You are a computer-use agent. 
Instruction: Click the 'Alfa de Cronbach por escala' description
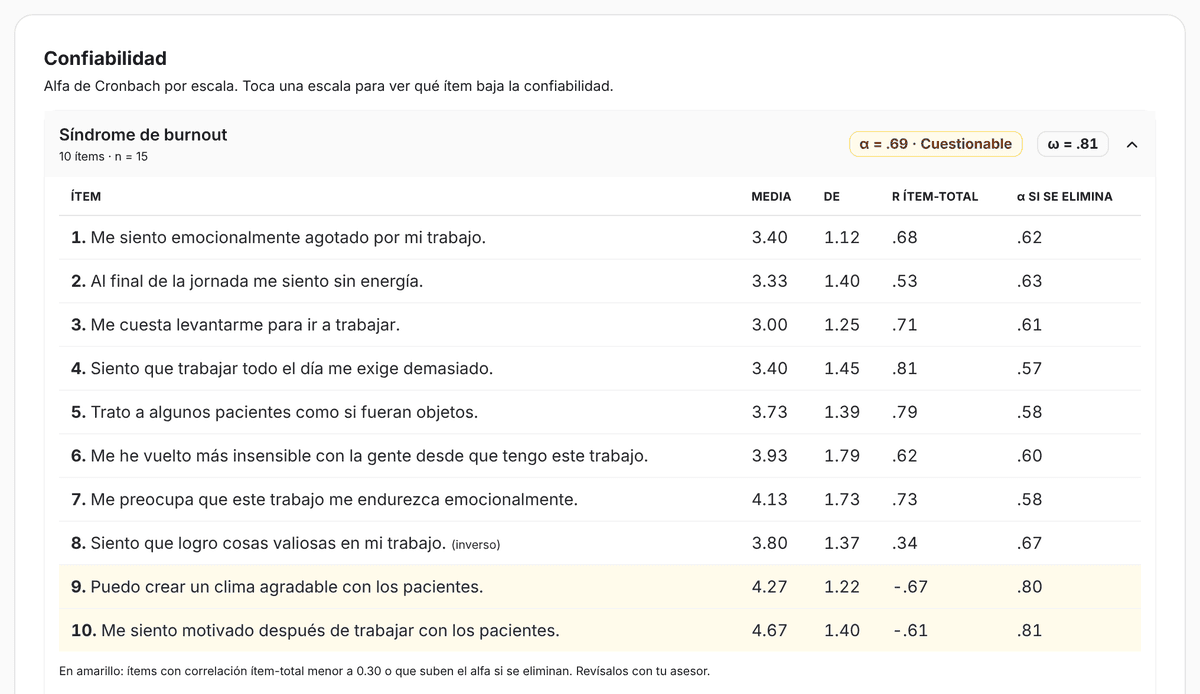point(328,86)
